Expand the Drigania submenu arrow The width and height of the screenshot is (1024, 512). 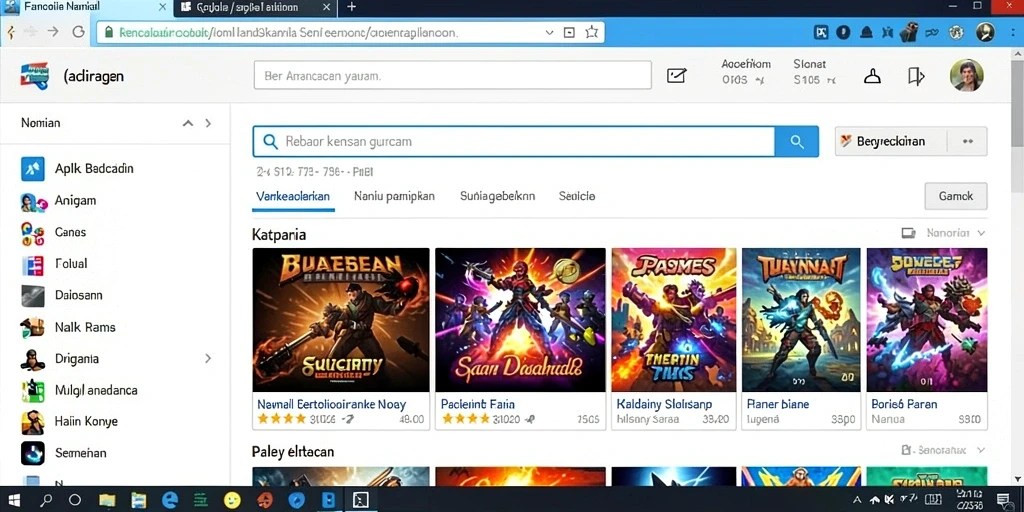[x=208, y=358]
